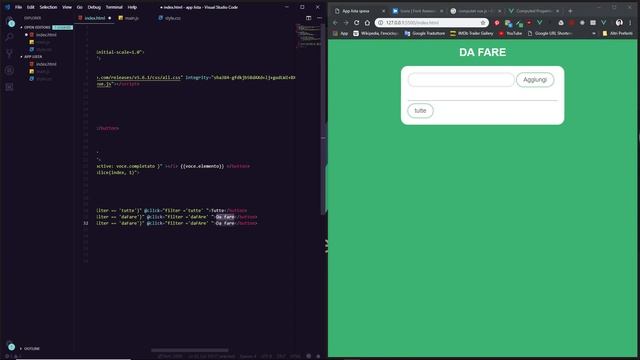View site information icon in address bar
640x360 pixels.
tap(380, 23)
